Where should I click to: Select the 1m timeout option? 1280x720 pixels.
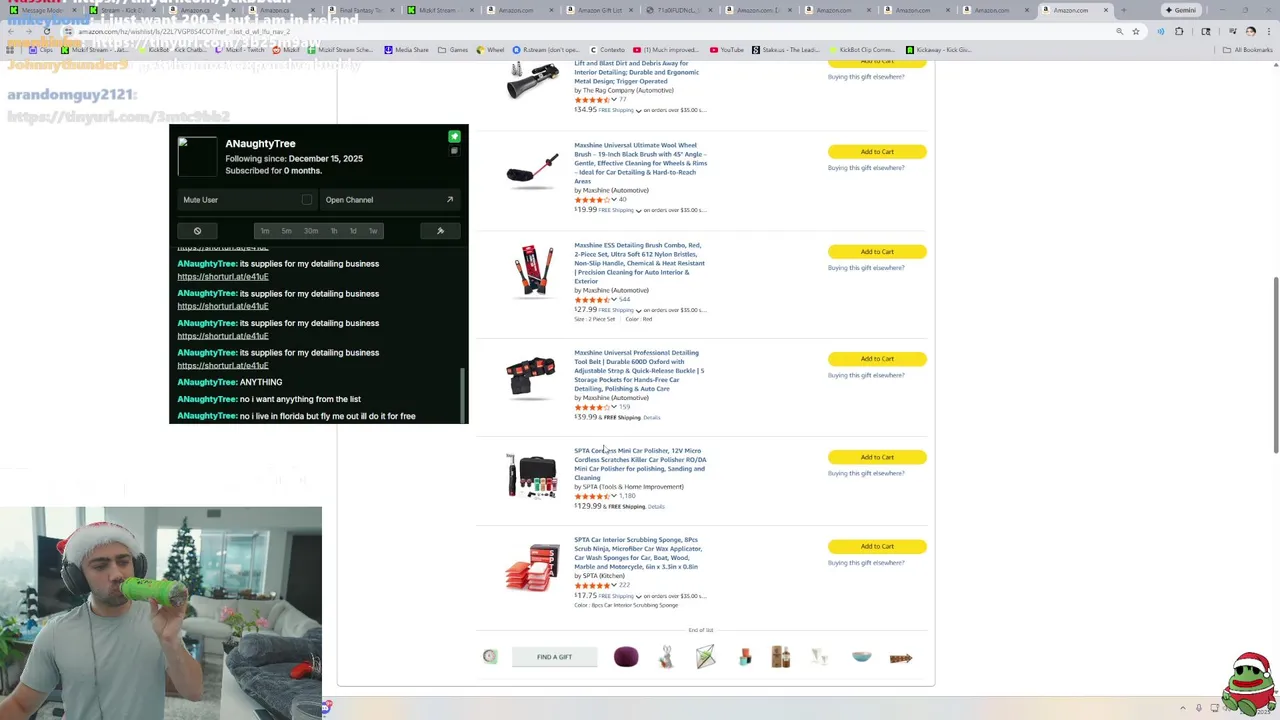[265, 231]
